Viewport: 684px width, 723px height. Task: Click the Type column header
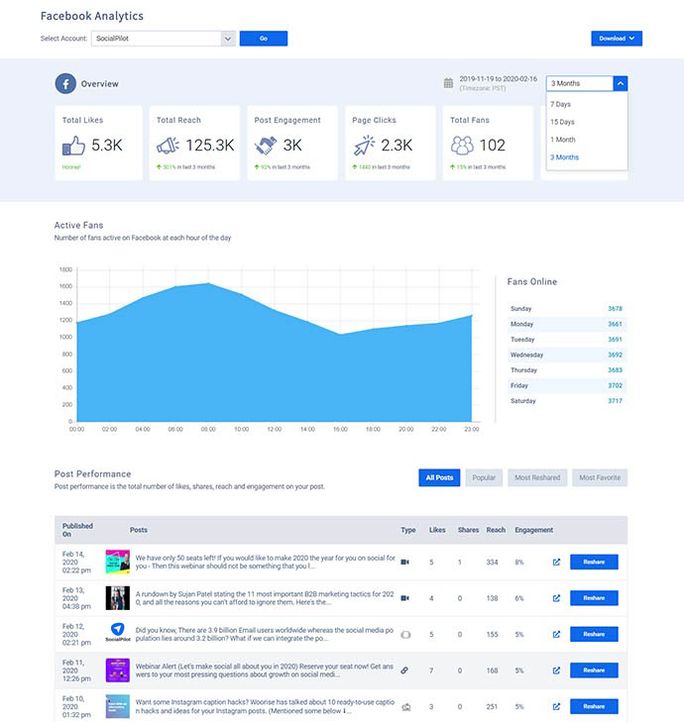(x=408, y=530)
